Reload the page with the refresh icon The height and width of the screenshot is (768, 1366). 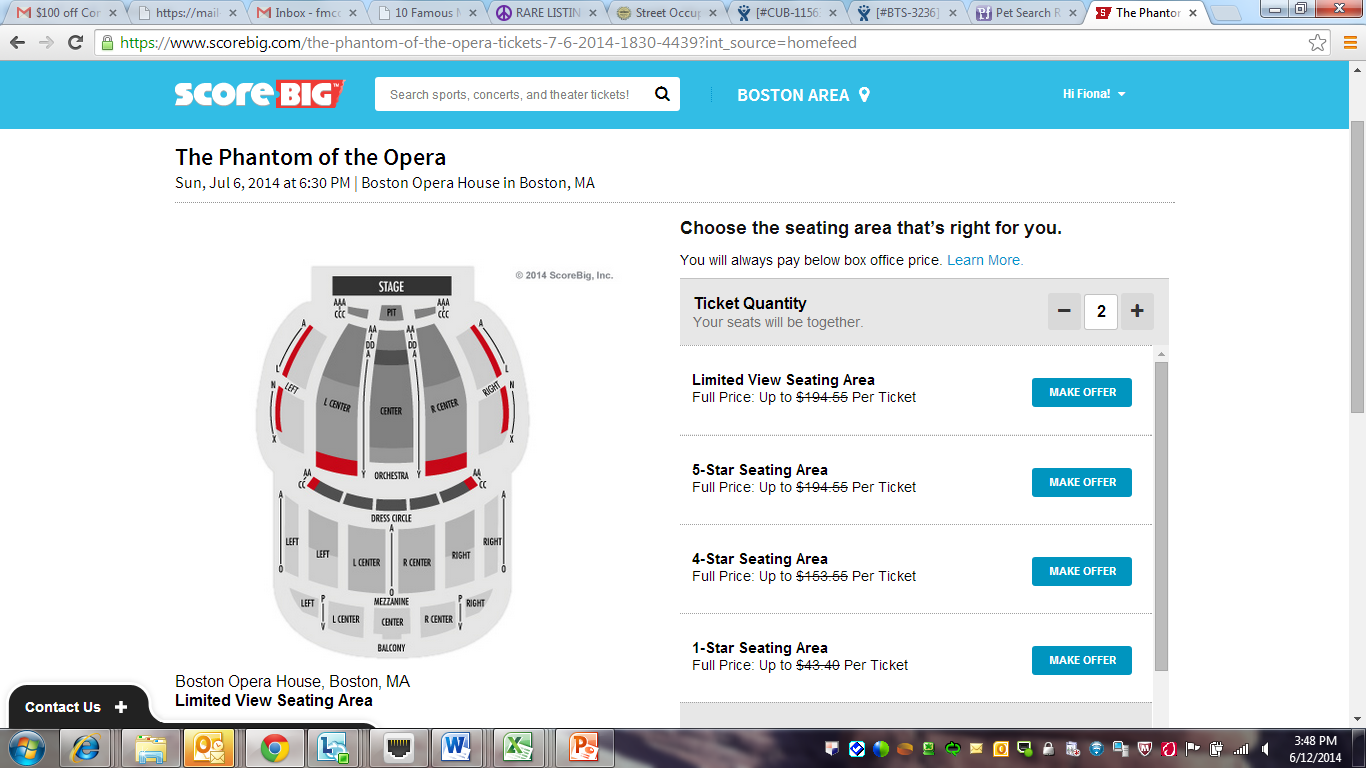tap(75, 43)
